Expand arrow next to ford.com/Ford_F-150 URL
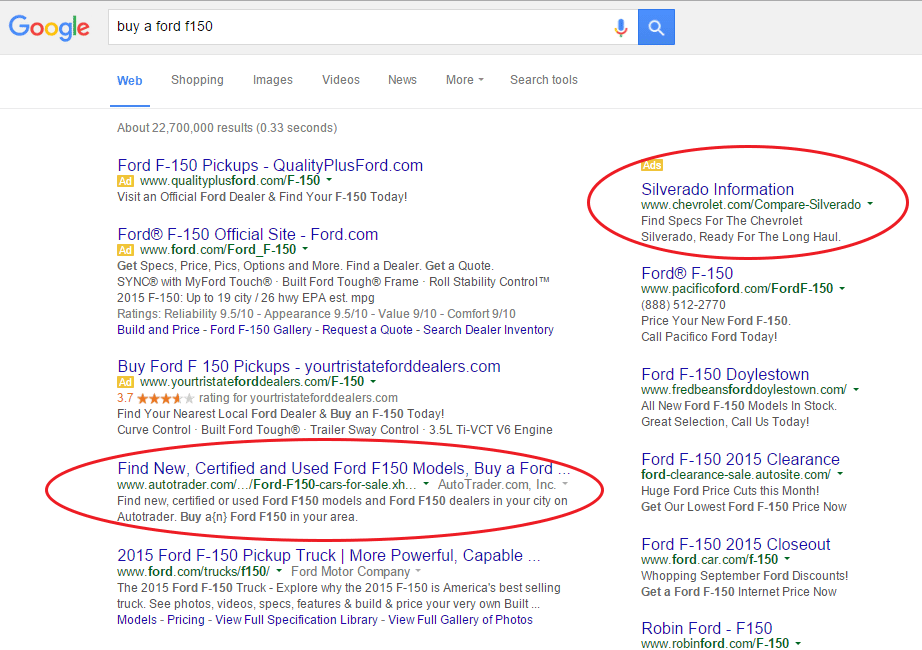 [305, 249]
